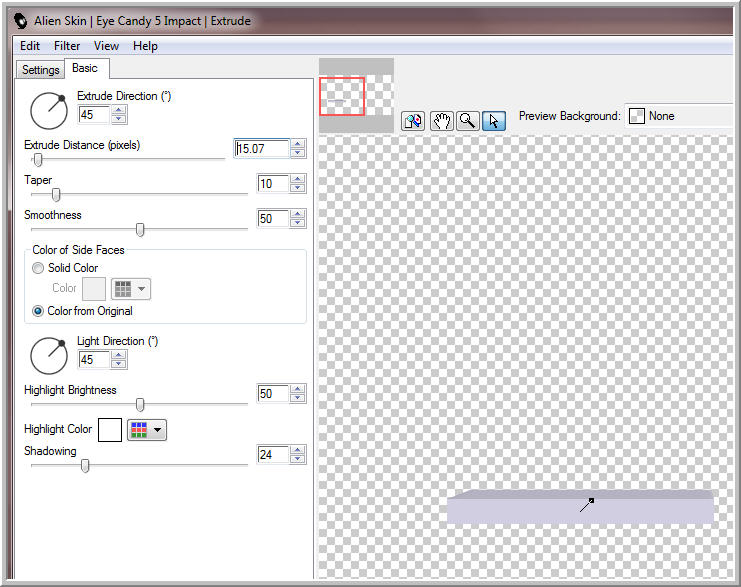
Task: Decrease Extrude Direction with down arrow
Action: (x=119, y=119)
